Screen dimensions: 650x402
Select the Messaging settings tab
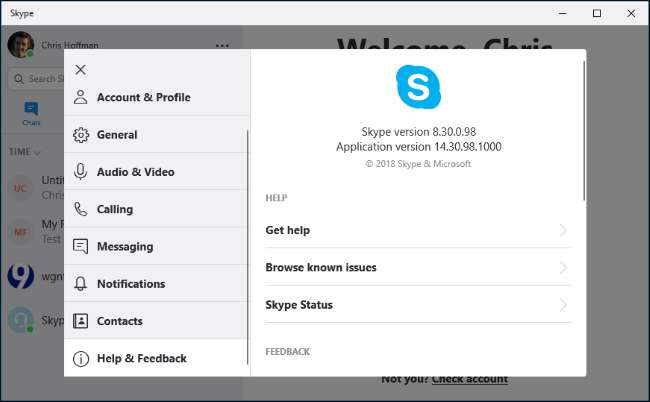pyautogui.click(x=156, y=246)
